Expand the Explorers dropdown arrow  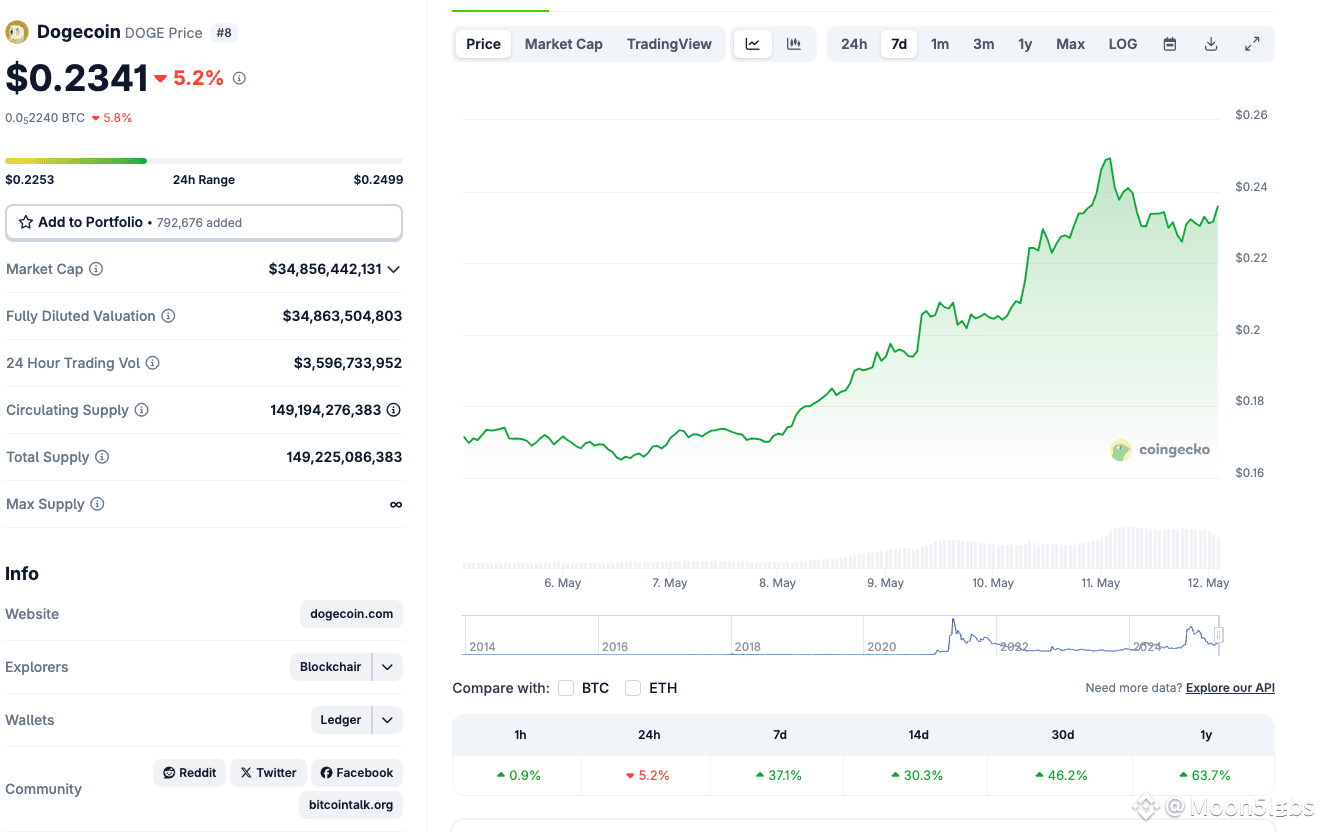pyautogui.click(x=388, y=667)
